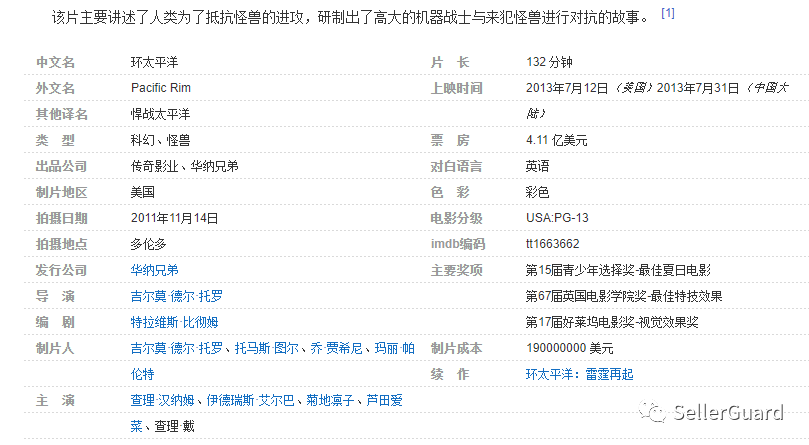Open director link 吉尔莫·德尔·托罗
Viewport: 809px width, 445px height.
(x=176, y=296)
